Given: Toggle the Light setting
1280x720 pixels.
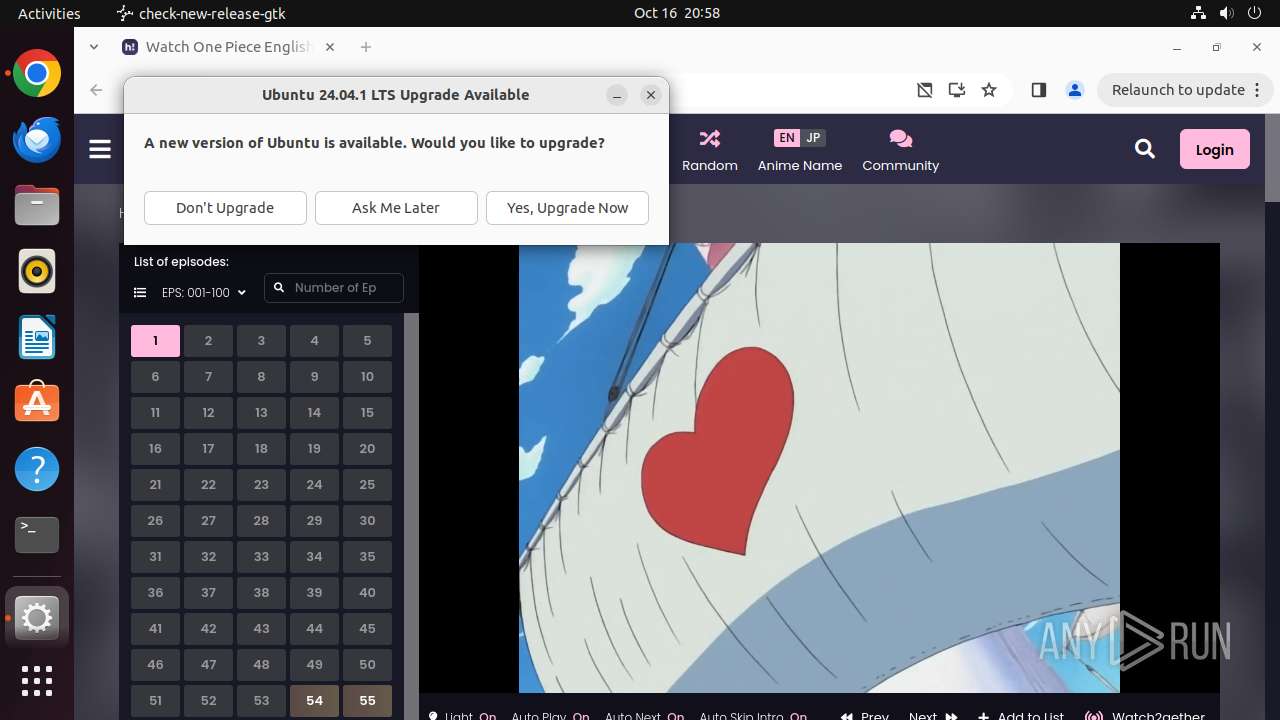Looking at the screenshot, I should pyautogui.click(x=462, y=716).
